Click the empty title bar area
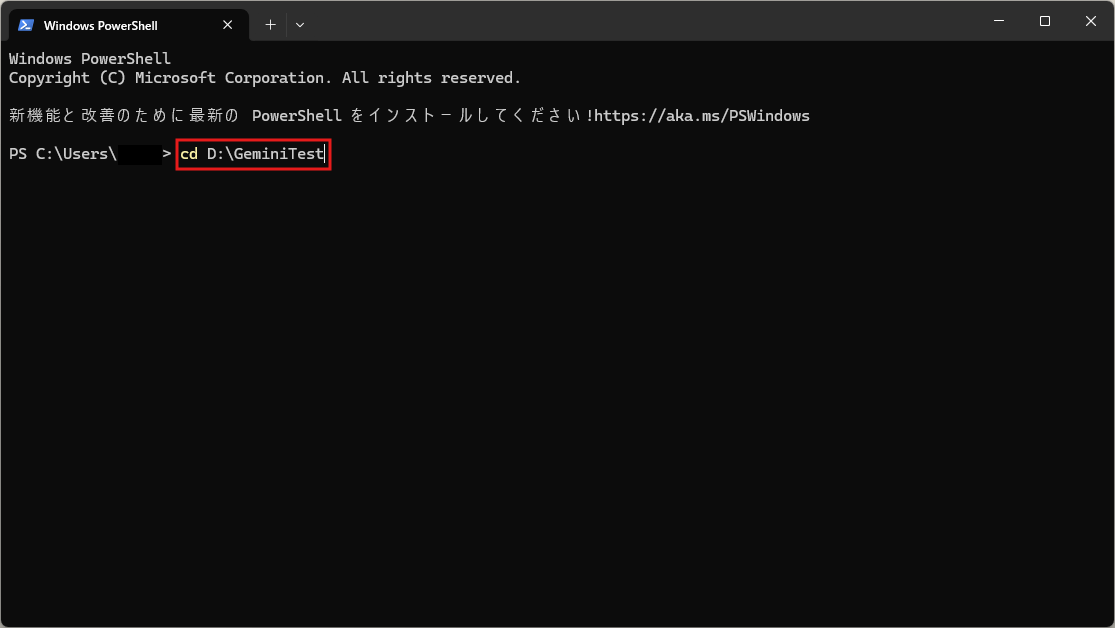This screenshot has width=1115, height=628. [x=640, y=22]
